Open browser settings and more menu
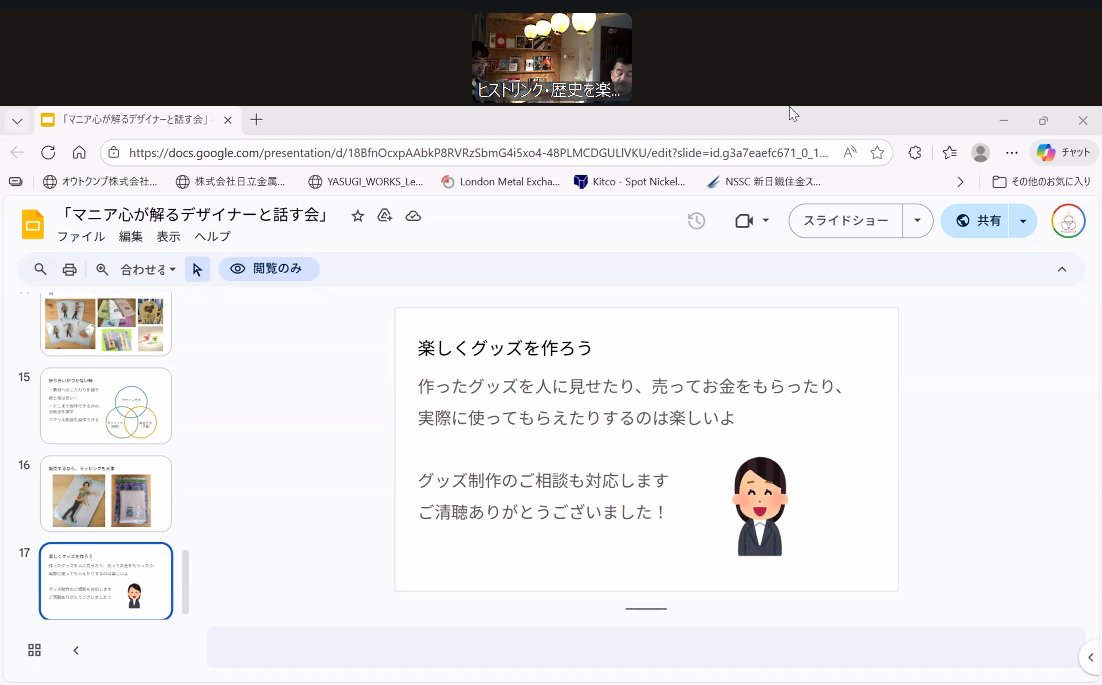 point(1011,152)
